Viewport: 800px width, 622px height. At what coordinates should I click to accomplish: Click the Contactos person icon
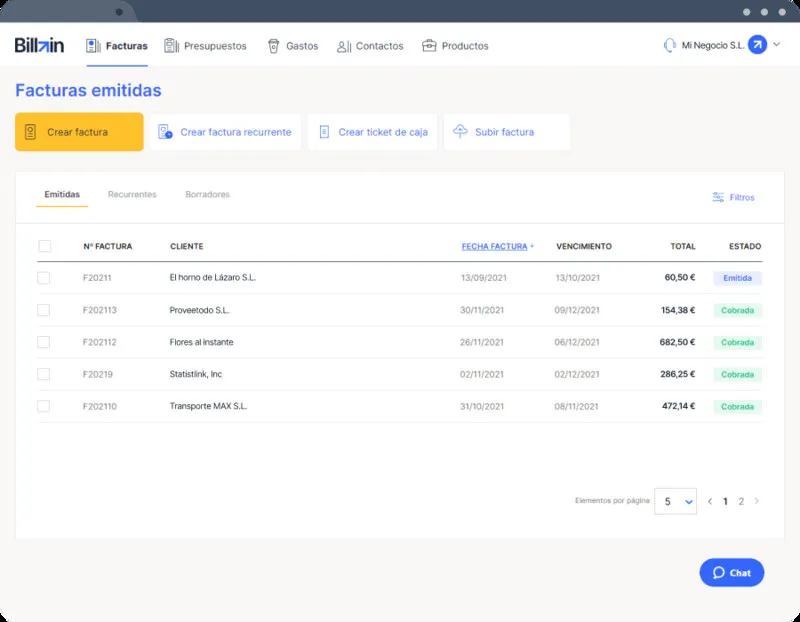pyautogui.click(x=343, y=46)
